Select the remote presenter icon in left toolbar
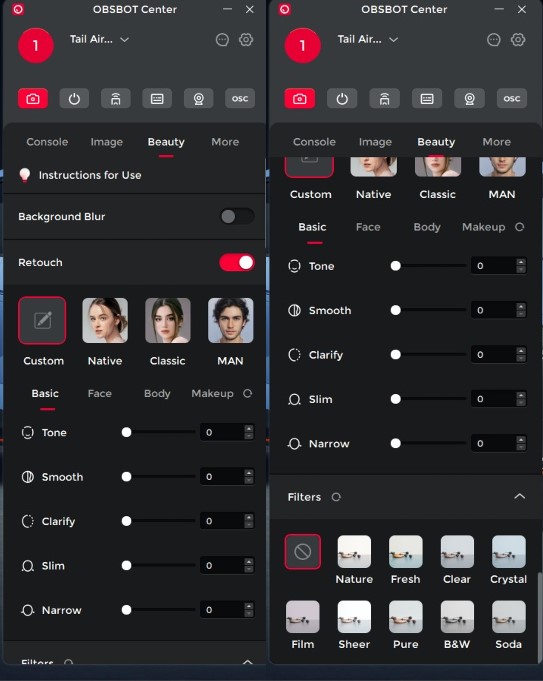The image size is (543, 681). [116, 99]
